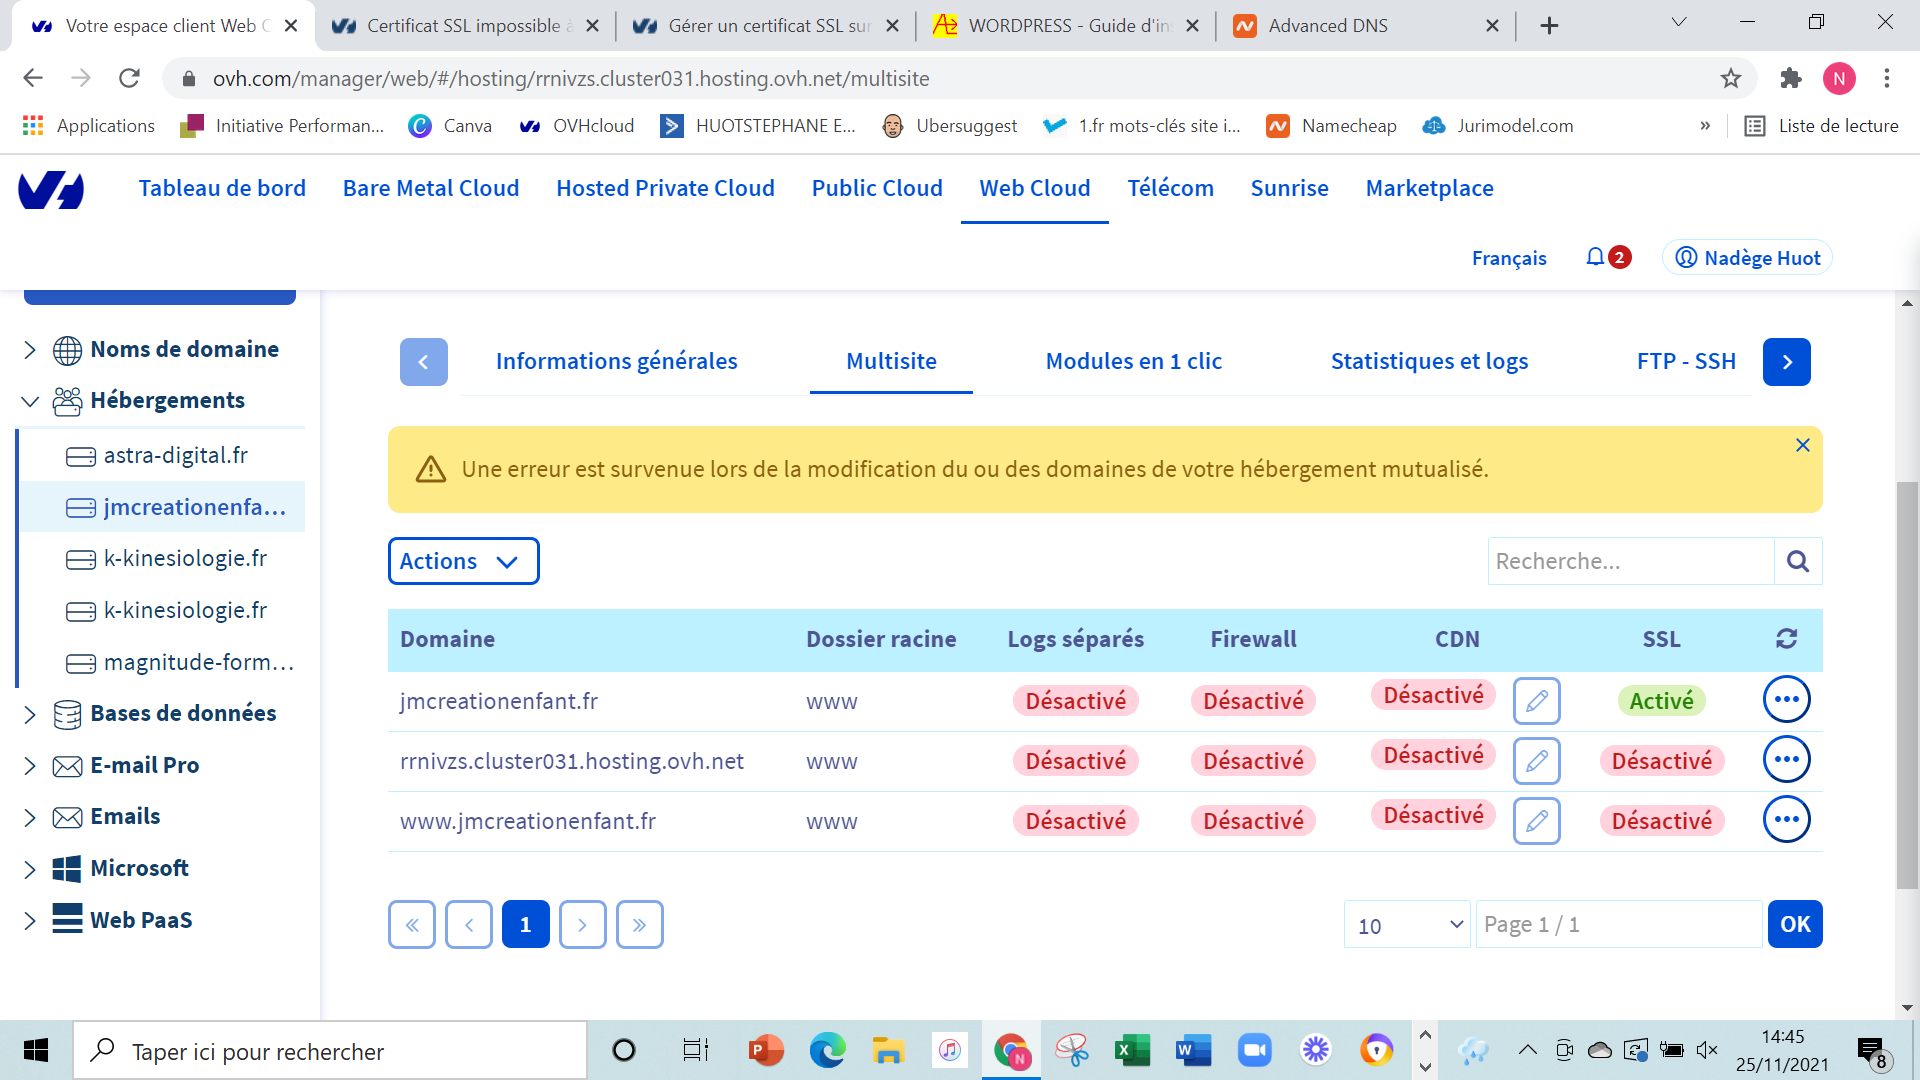Open the notifications bell
Screen dimensions: 1920x1080
tap(1595, 258)
